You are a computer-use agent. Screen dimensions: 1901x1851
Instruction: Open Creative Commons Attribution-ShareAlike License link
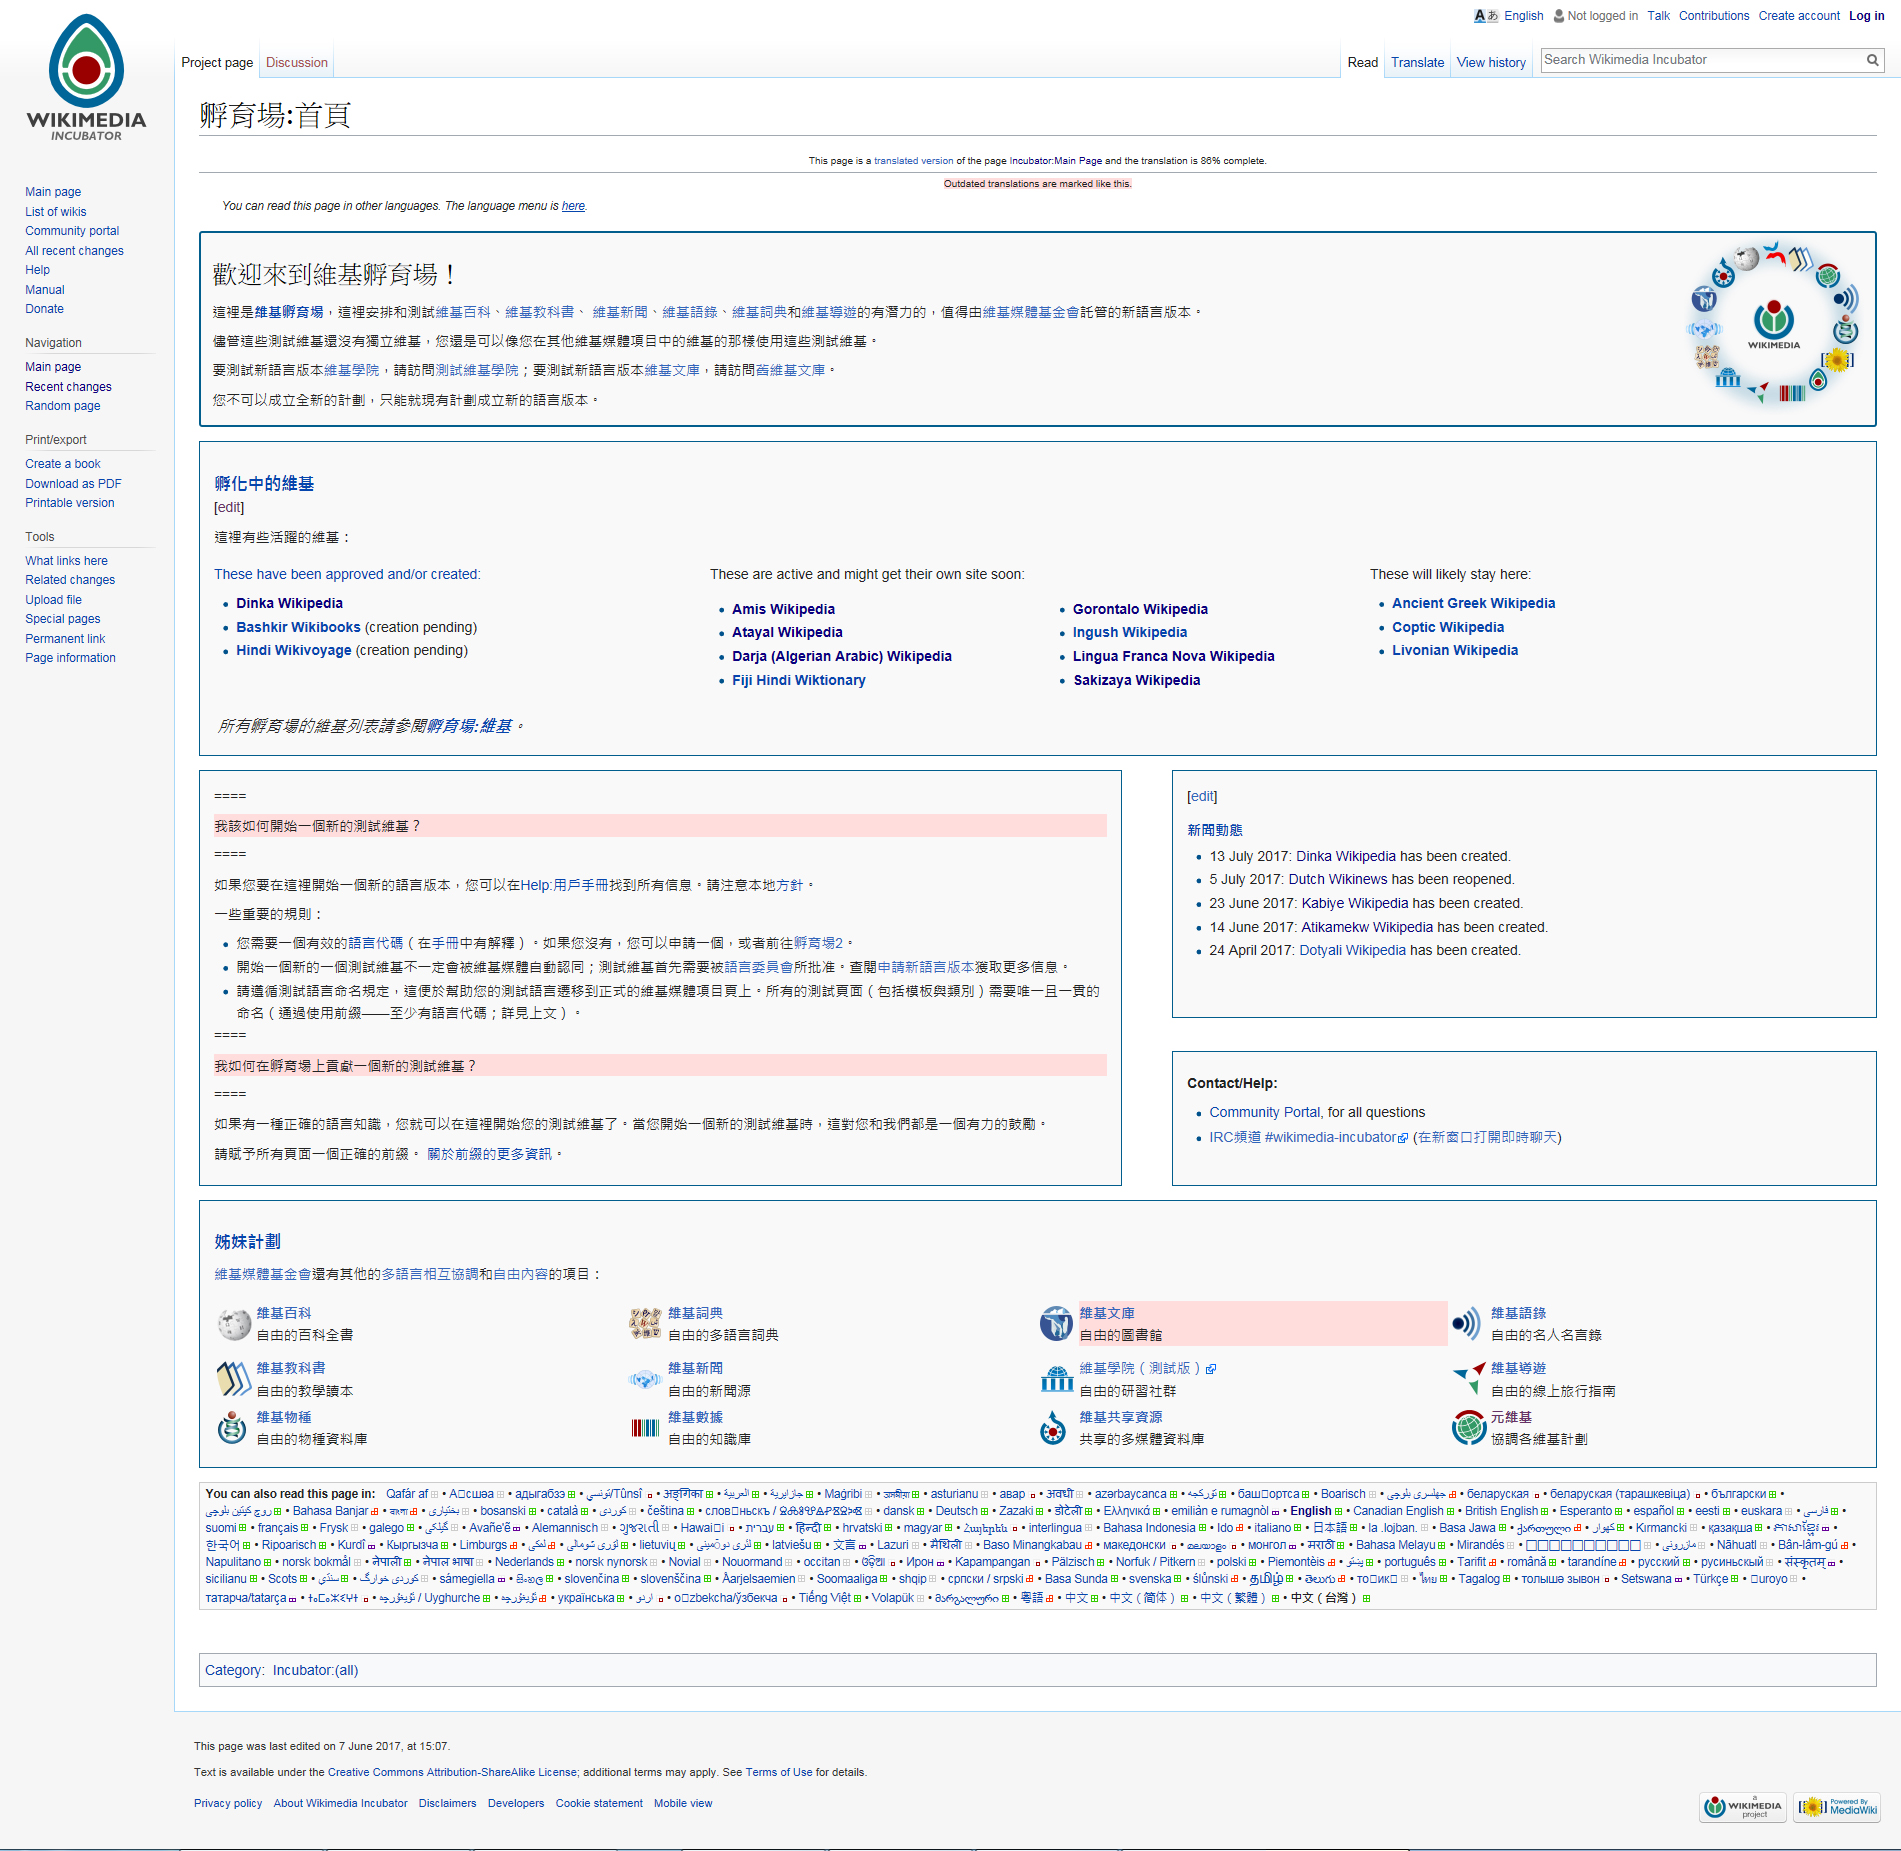point(452,1772)
